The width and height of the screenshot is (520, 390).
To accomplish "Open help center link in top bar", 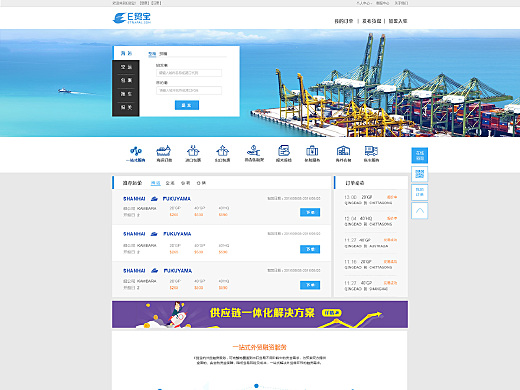I will pos(382,3).
